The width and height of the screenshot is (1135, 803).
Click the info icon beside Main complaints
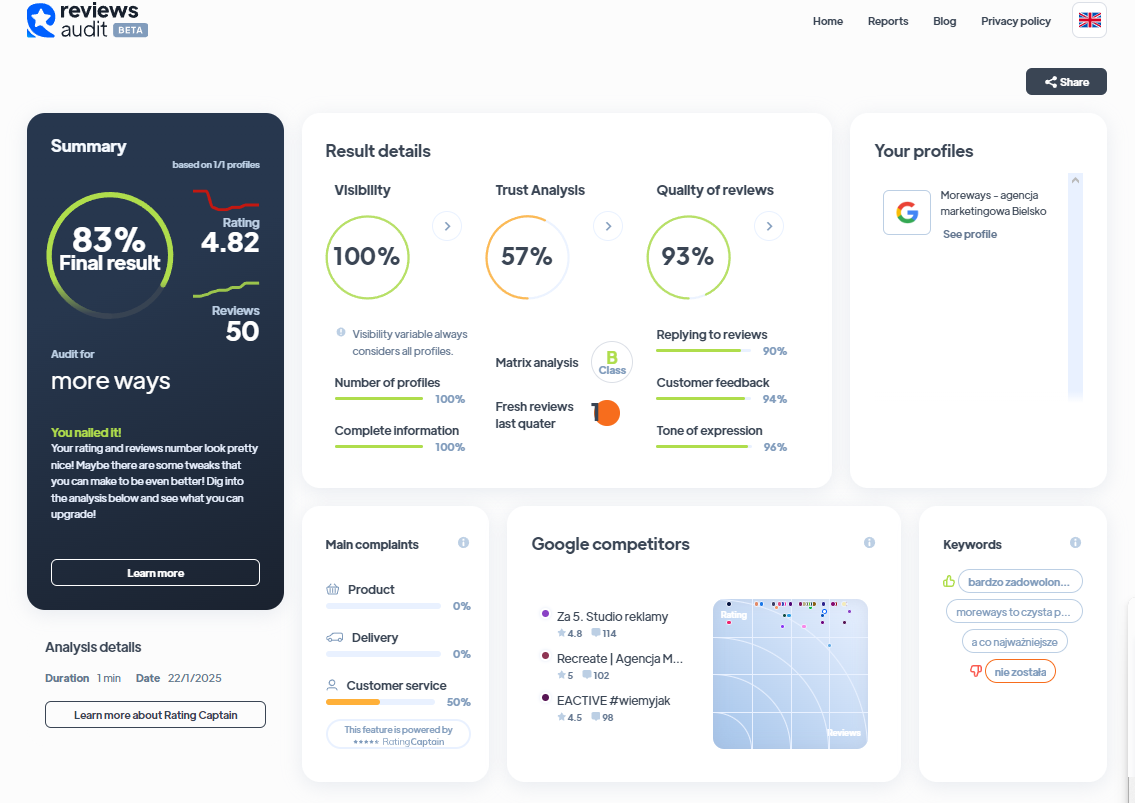click(x=463, y=543)
